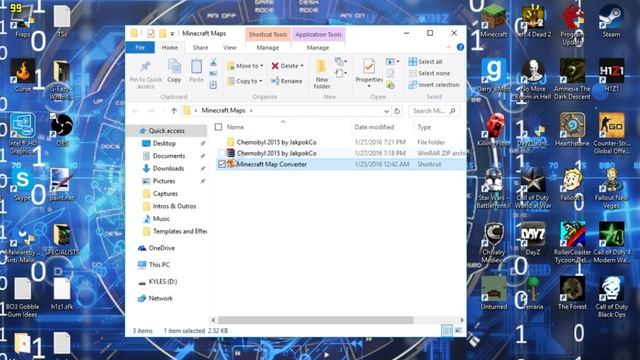Switch to the View tab
The height and width of the screenshot is (360, 640).
(230, 47)
